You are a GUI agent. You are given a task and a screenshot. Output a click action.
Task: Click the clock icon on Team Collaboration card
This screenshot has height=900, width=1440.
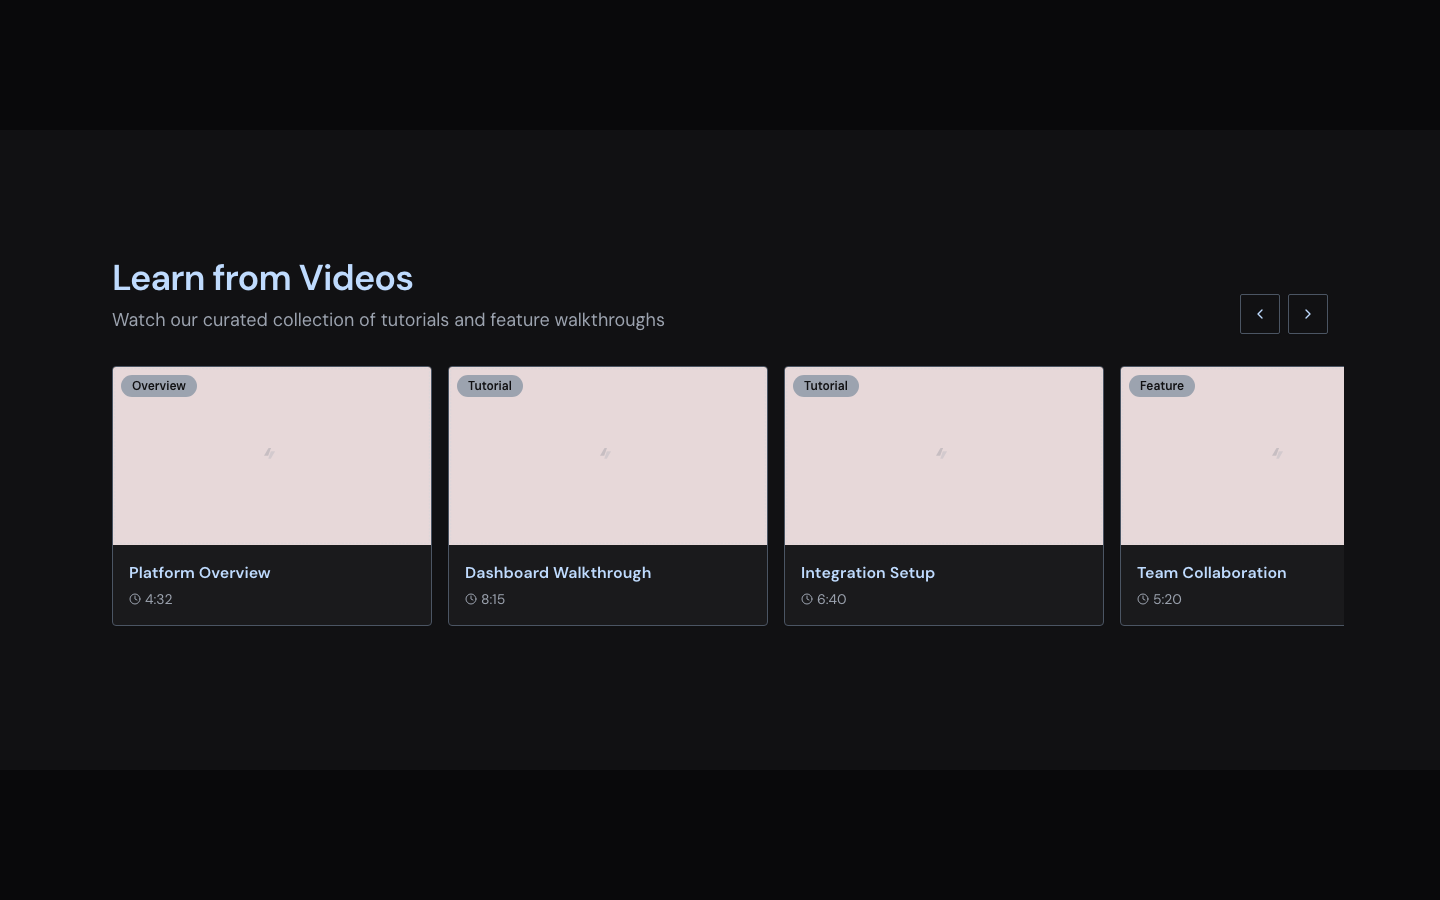click(1142, 599)
